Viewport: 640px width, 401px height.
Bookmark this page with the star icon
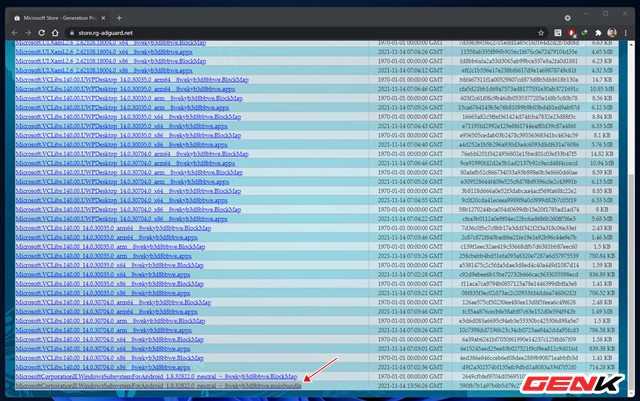pyautogui.click(x=541, y=33)
